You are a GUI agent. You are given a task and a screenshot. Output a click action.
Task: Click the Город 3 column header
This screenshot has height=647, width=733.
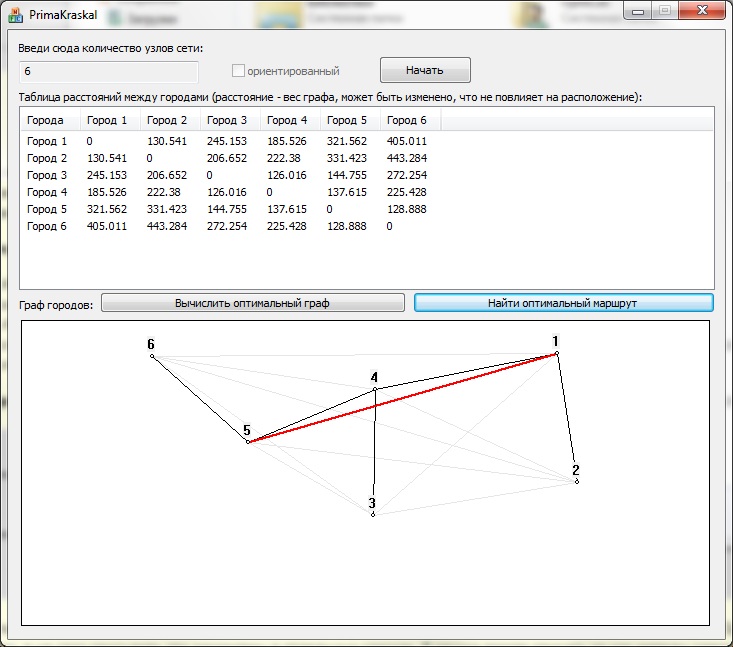click(230, 121)
